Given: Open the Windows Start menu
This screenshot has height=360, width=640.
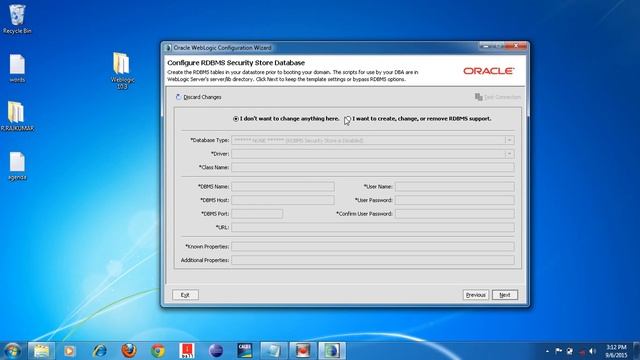Looking at the screenshot, I should [x=12, y=351].
